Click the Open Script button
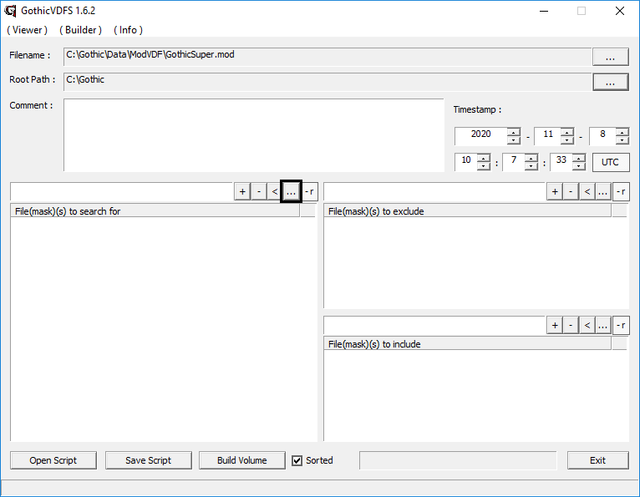Viewport: 640px width, 497px height. coord(53,460)
